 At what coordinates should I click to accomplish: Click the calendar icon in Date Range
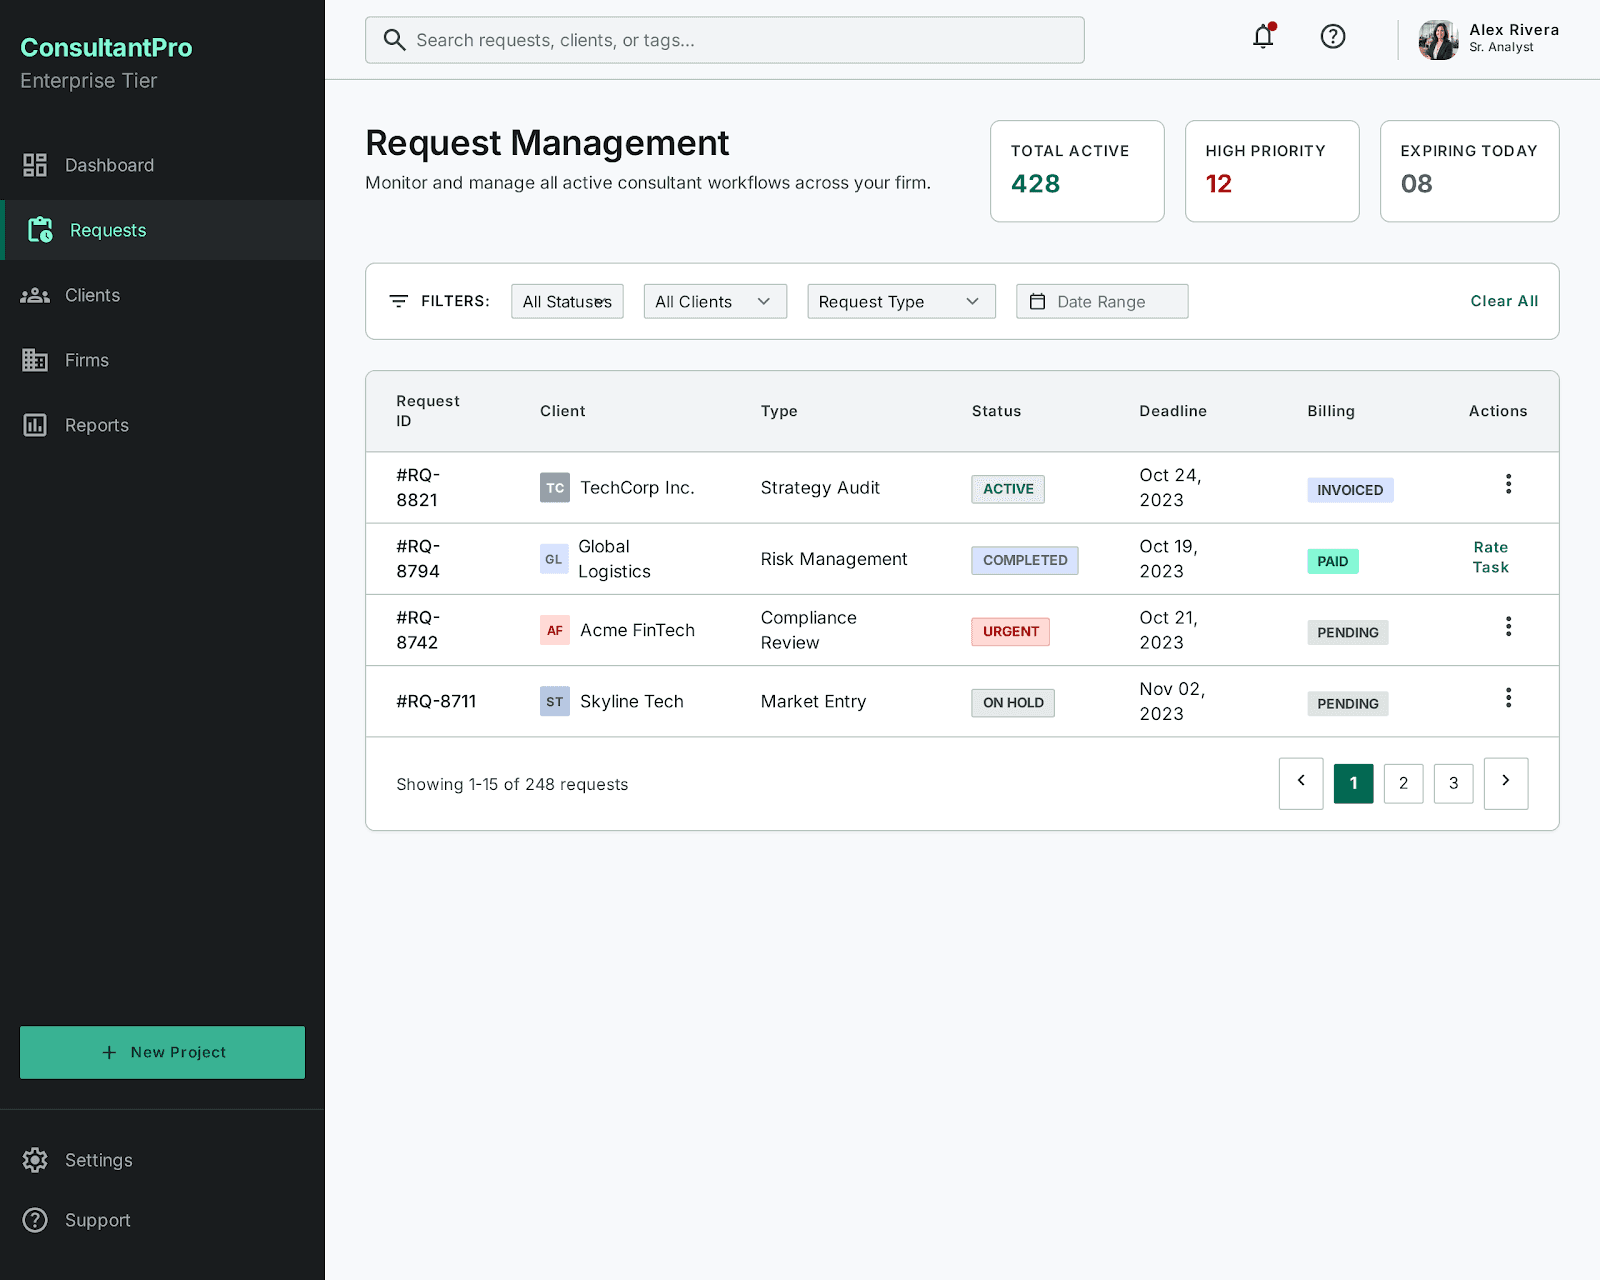coord(1038,301)
